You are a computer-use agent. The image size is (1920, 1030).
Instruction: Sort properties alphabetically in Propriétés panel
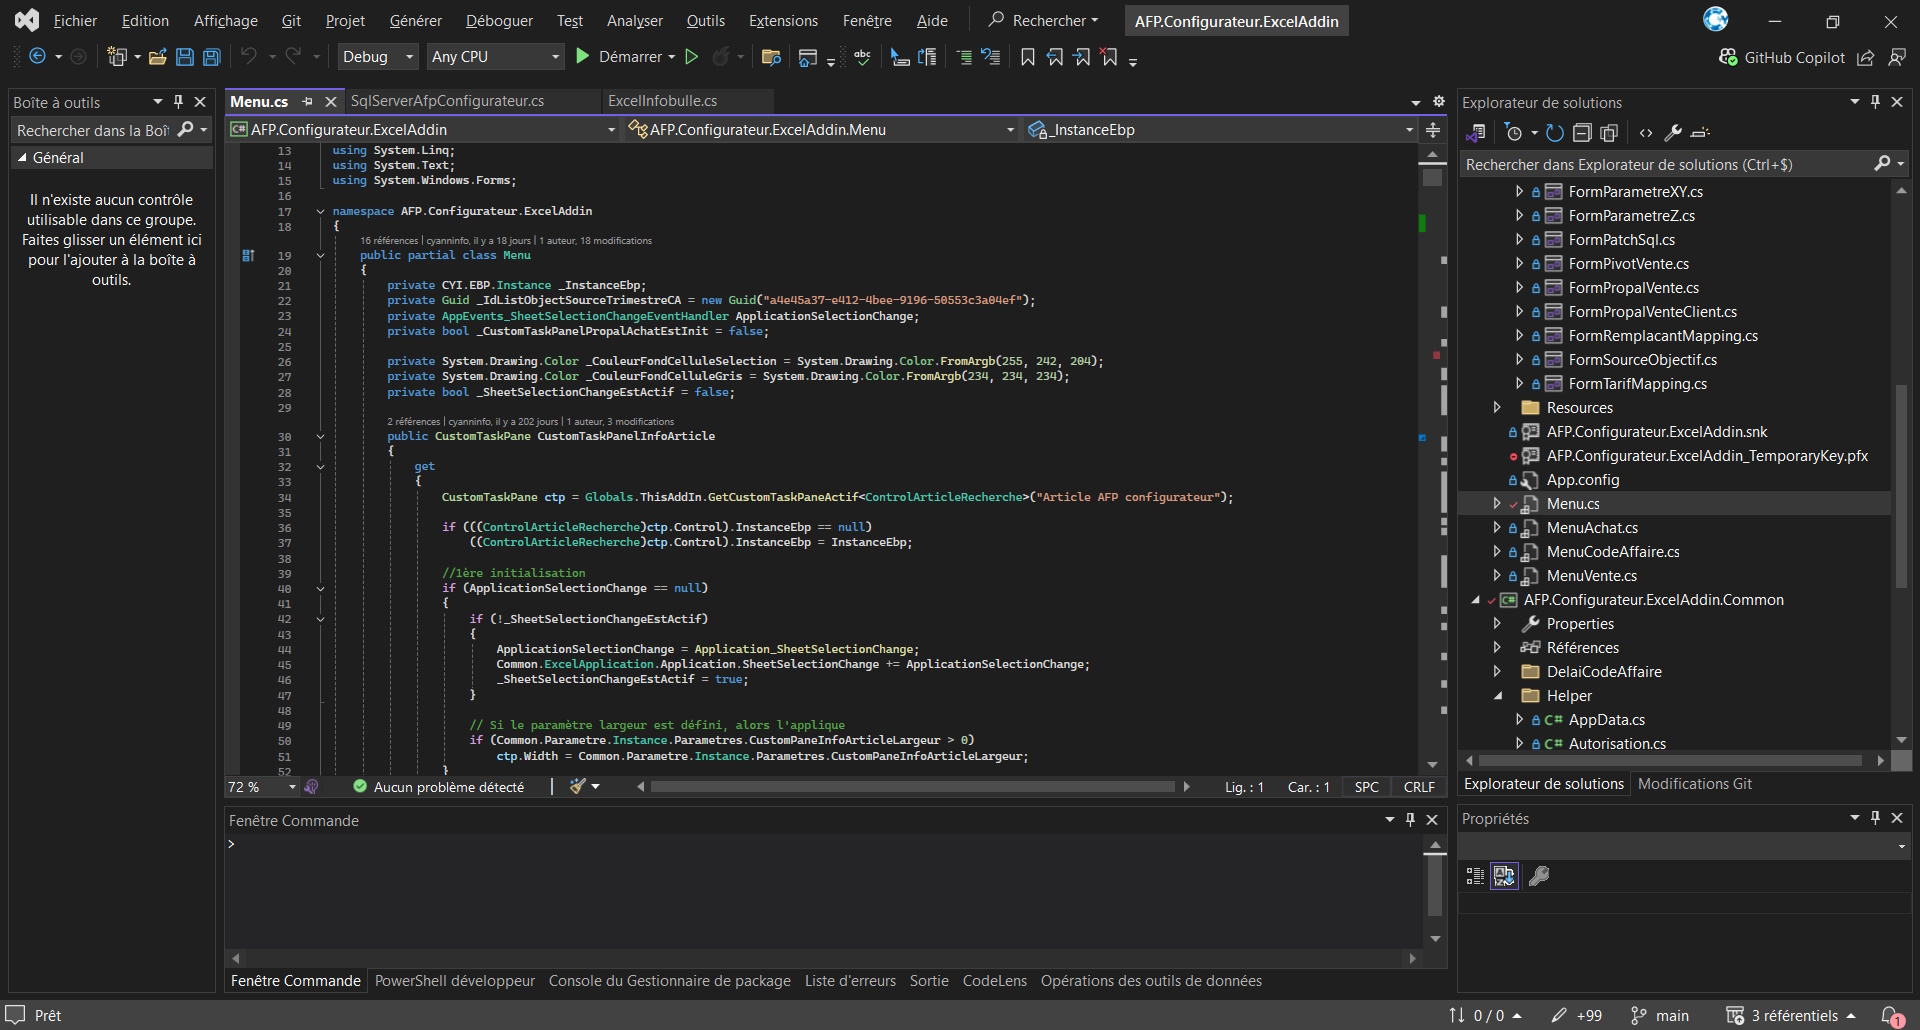tap(1504, 876)
